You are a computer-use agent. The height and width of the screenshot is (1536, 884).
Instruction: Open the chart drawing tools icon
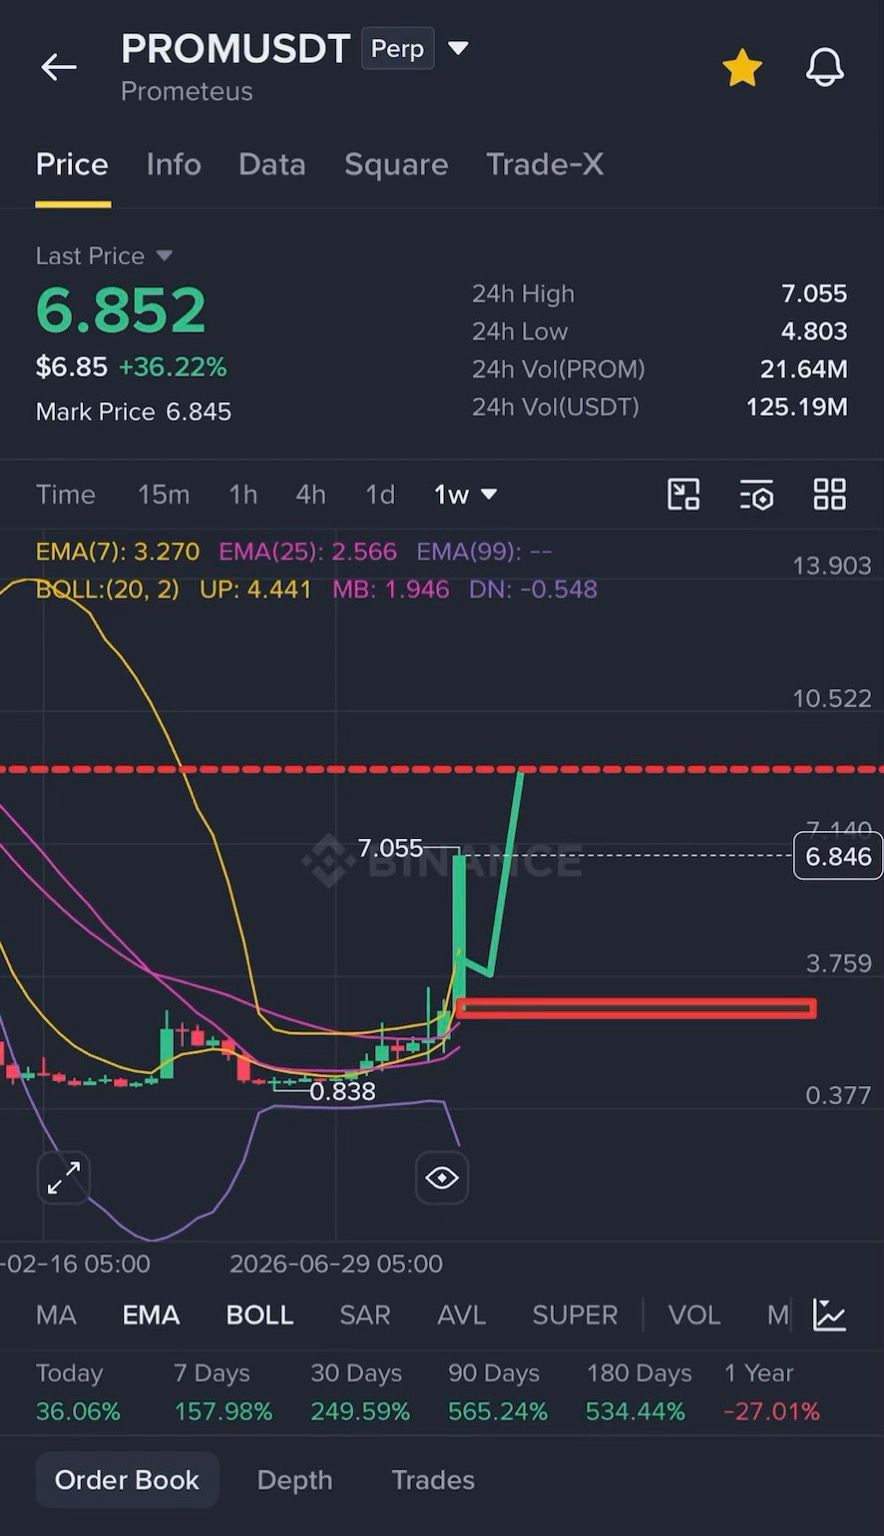pos(684,494)
